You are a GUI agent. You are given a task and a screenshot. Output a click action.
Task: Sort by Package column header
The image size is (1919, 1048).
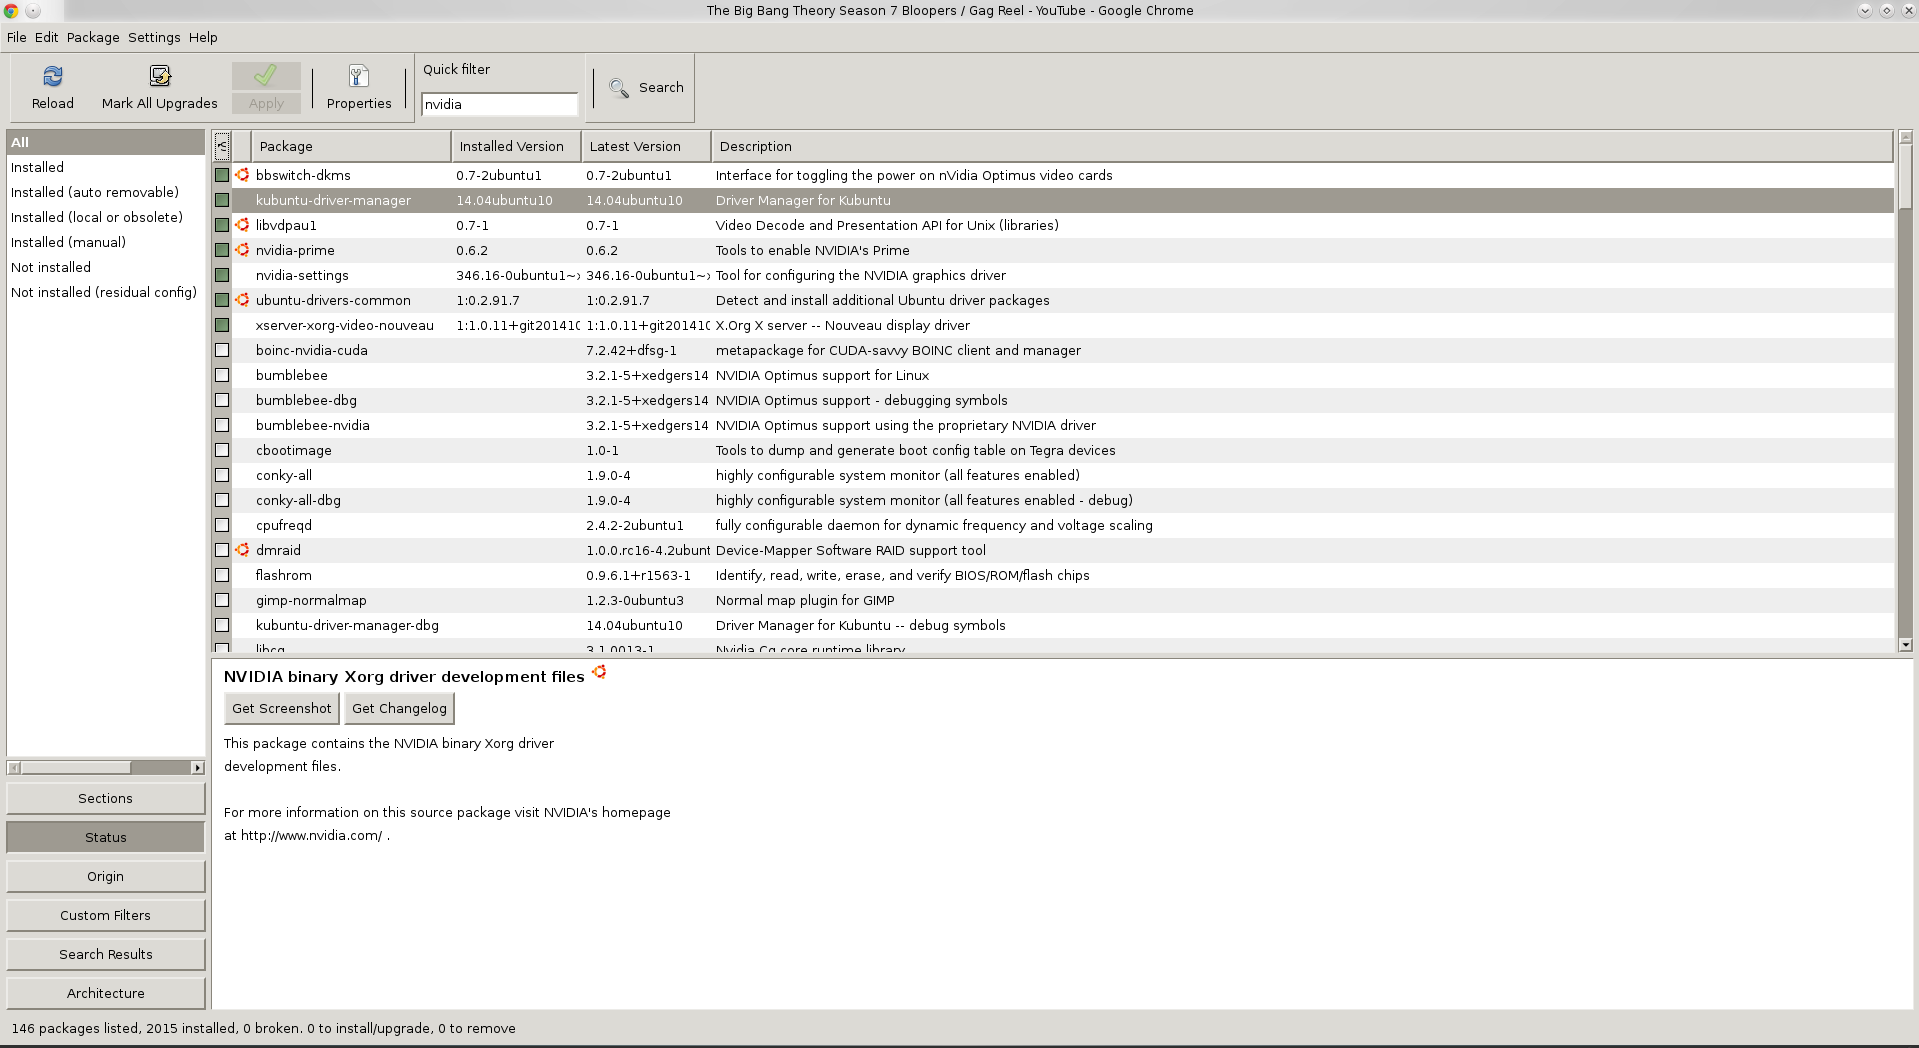click(351, 146)
